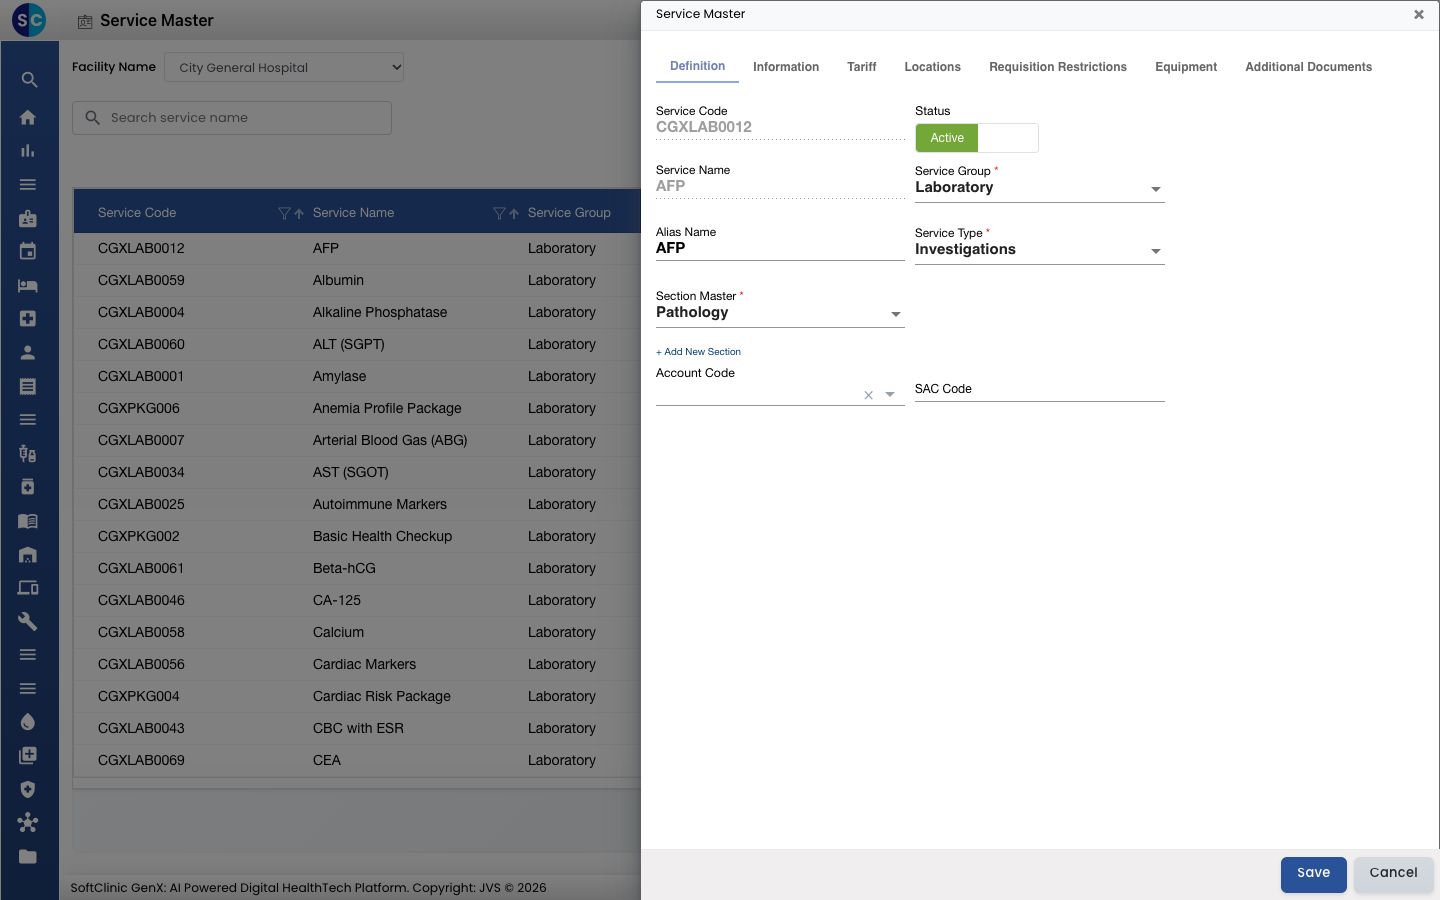Click the Search service name field
1440x900 pixels.
[x=232, y=118]
